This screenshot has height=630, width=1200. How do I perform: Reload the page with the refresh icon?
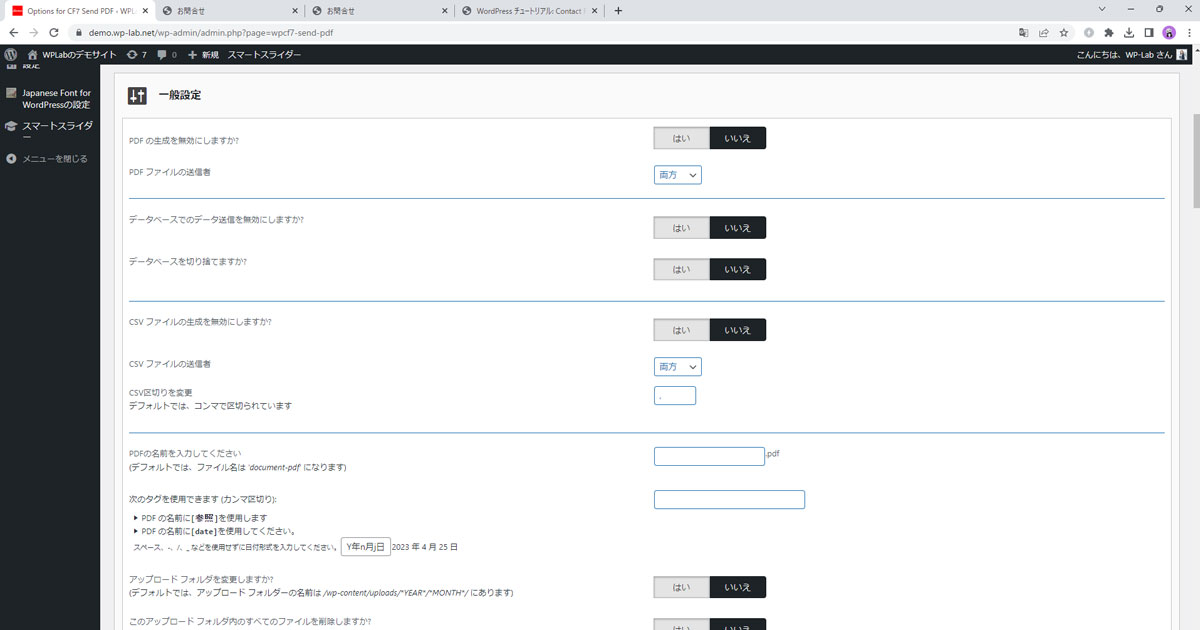[54, 32]
